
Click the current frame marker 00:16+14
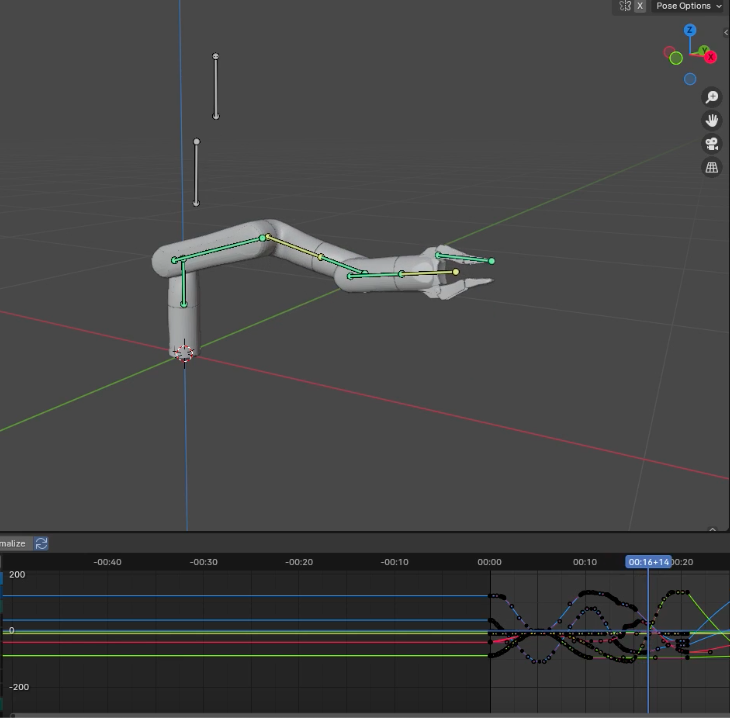pyautogui.click(x=648, y=562)
